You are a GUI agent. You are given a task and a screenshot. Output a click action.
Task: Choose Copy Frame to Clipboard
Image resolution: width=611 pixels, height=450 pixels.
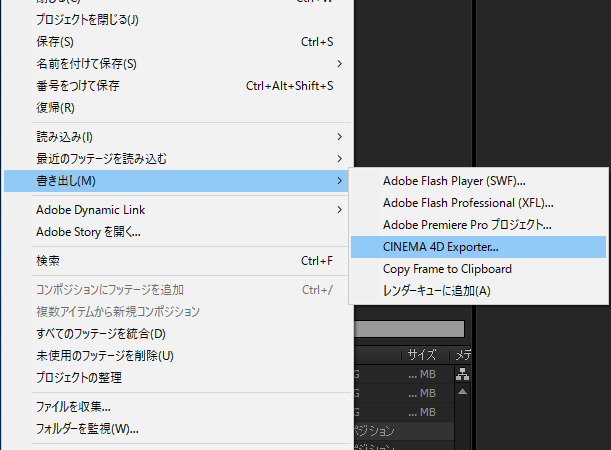[x=479, y=269]
